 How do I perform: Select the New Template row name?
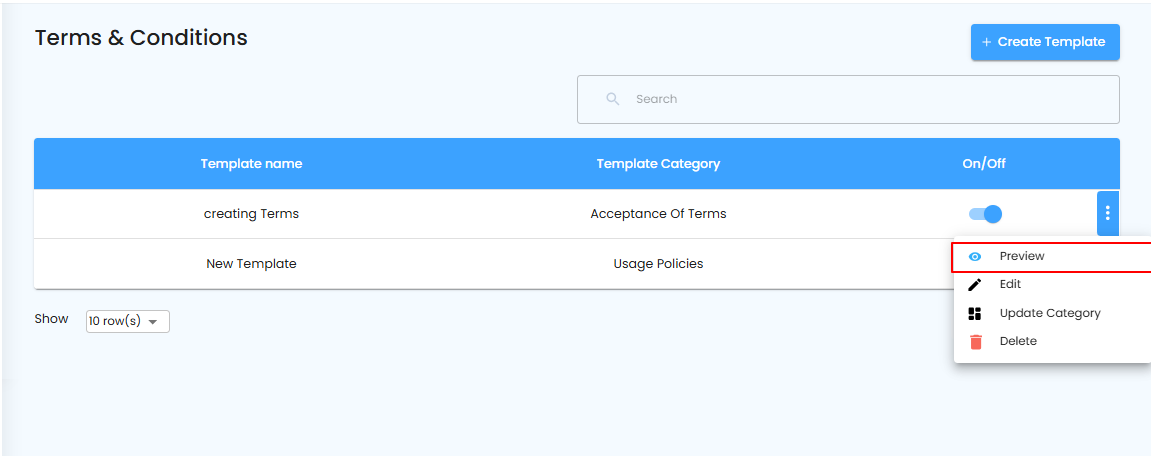point(251,264)
